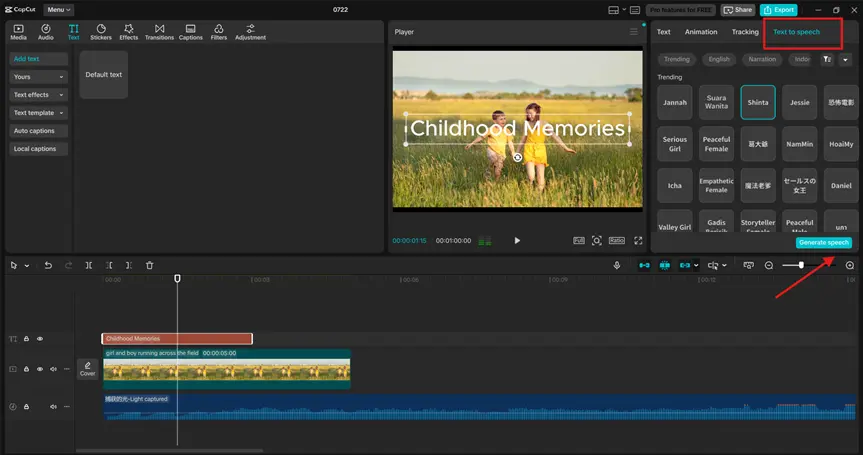
Task: Fit timeline to window icon
Action: pyautogui.click(x=748, y=265)
